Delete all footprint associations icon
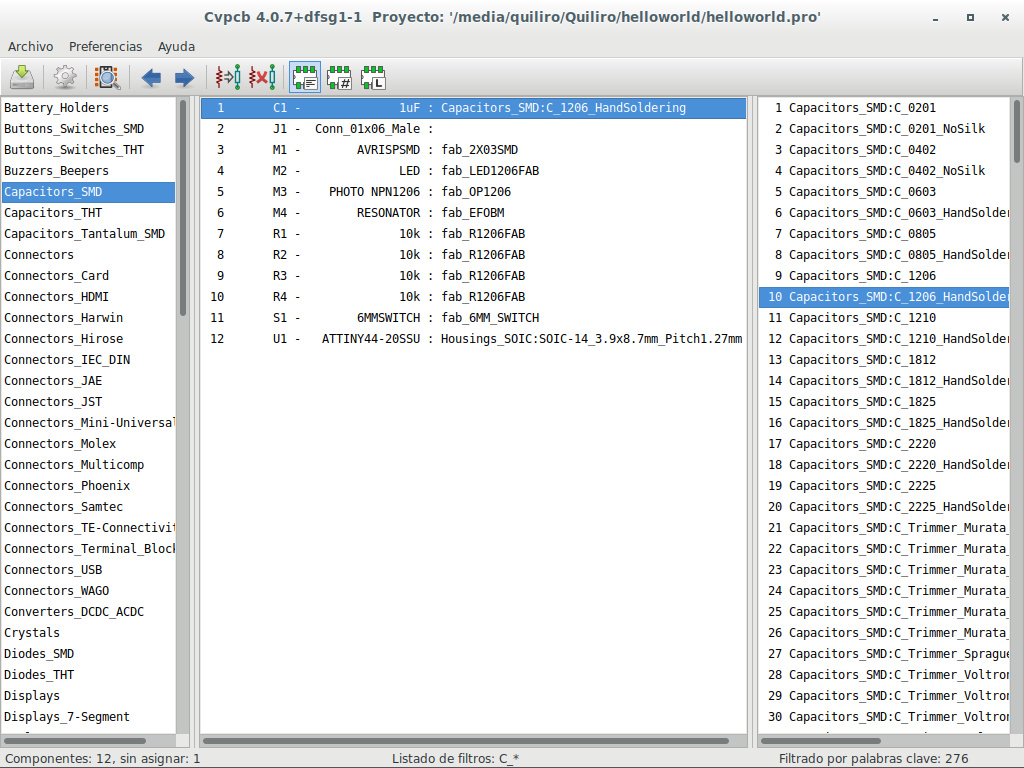The image size is (1024, 768). pos(262,78)
